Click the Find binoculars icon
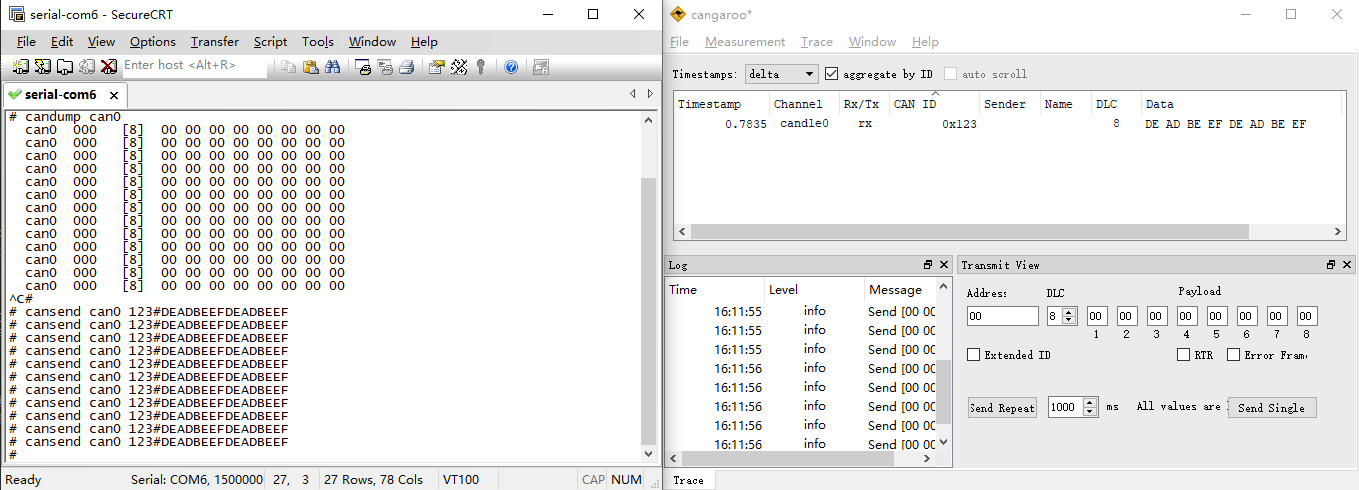 point(333,67)
